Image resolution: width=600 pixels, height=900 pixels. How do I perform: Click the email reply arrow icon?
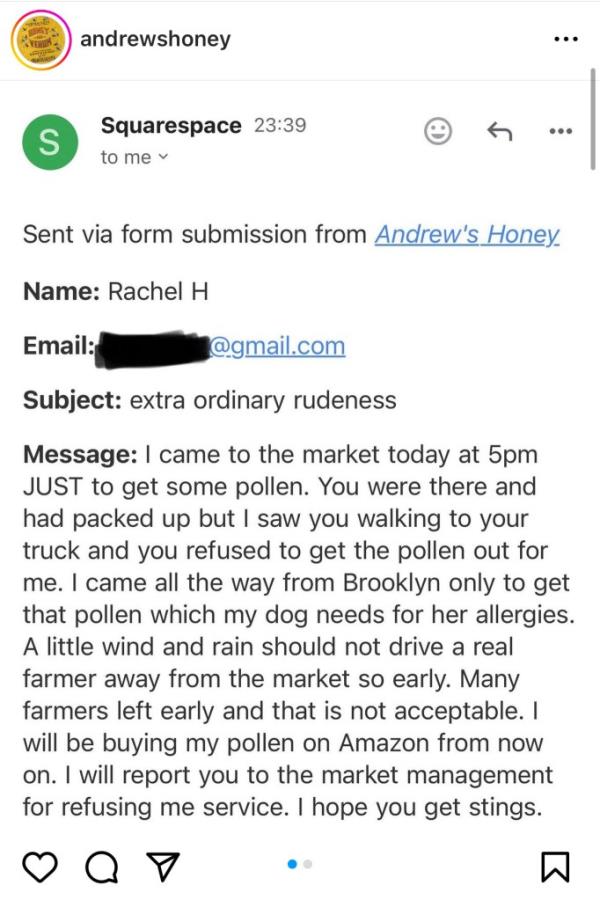pos(499,131)
